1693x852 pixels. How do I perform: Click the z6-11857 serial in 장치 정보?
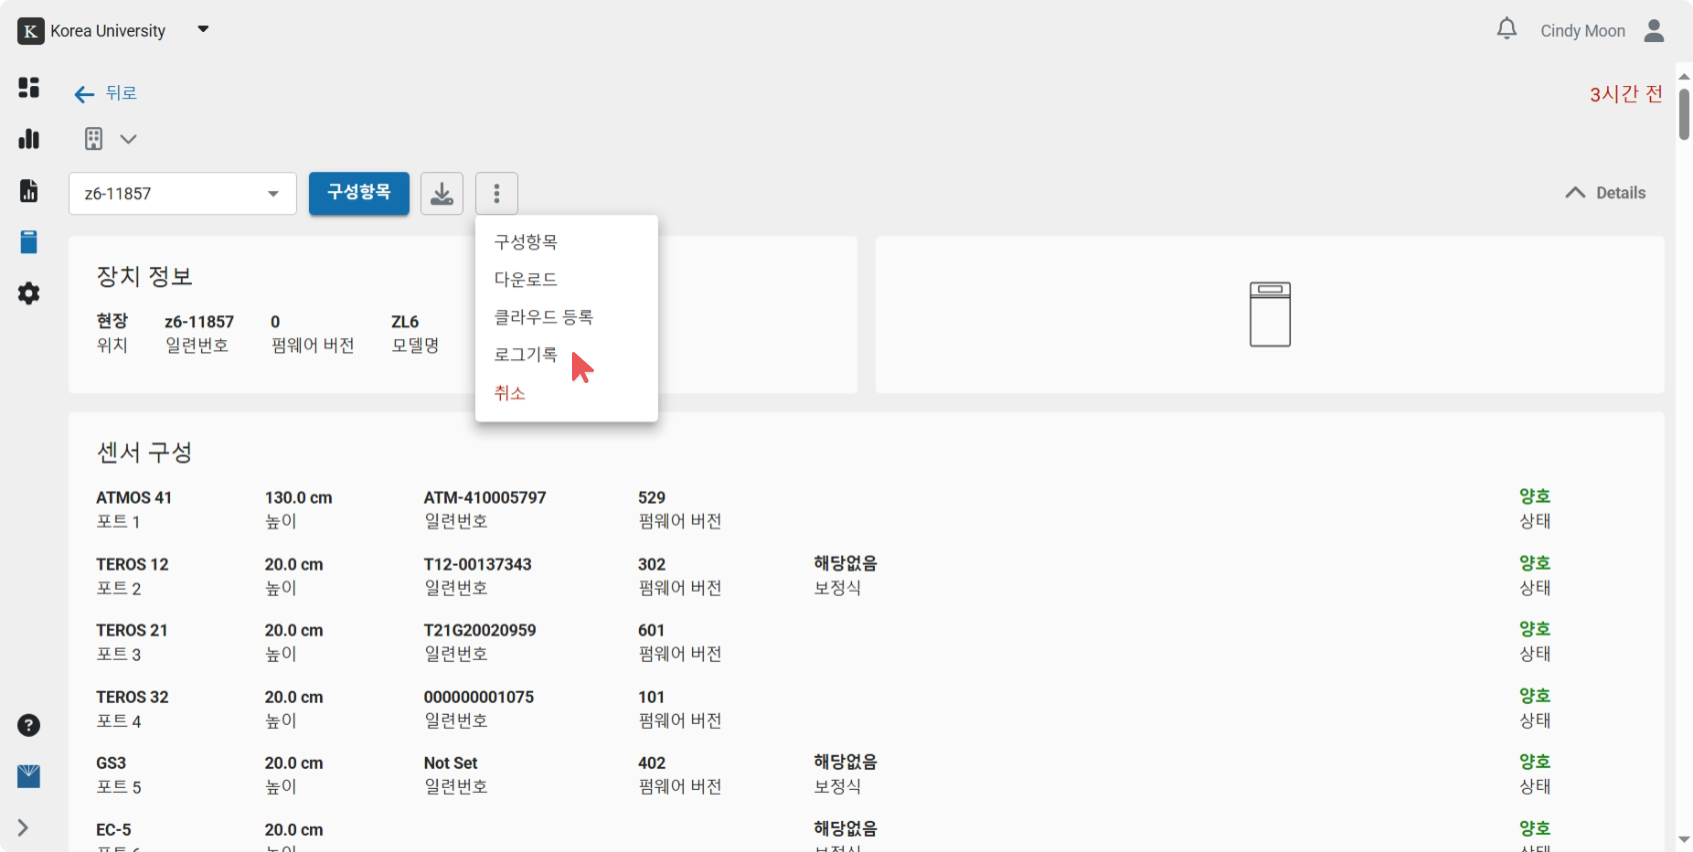[x=199, y=322]
